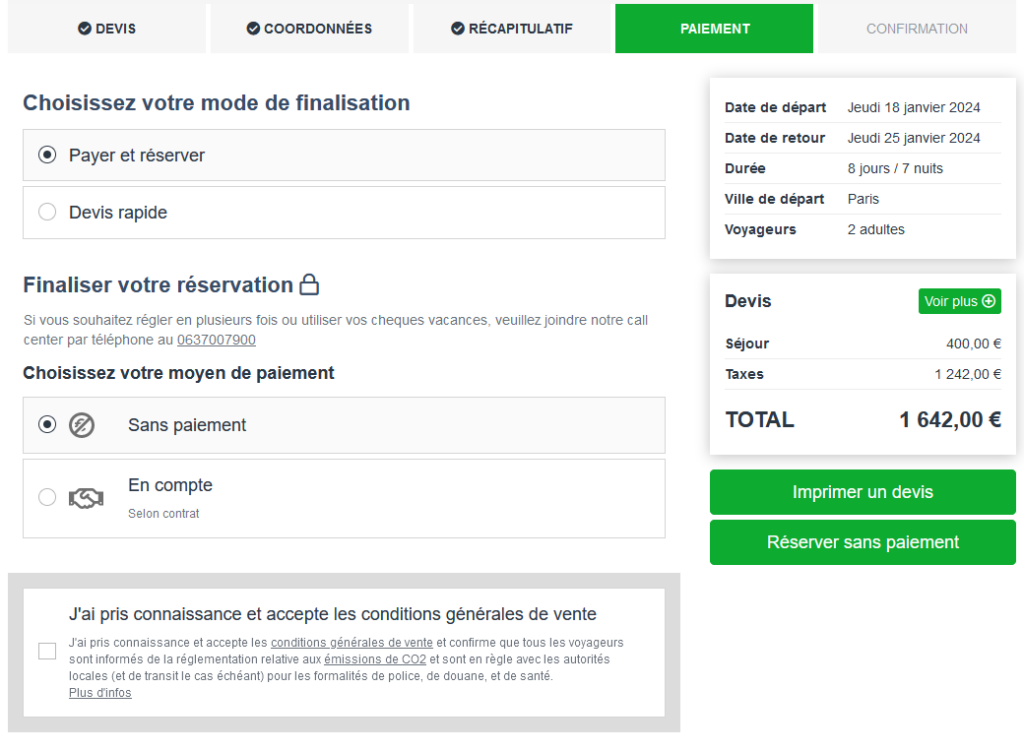Follow the Plus d'infos link
Screen dimensions: 1024x751
point(100,693)
